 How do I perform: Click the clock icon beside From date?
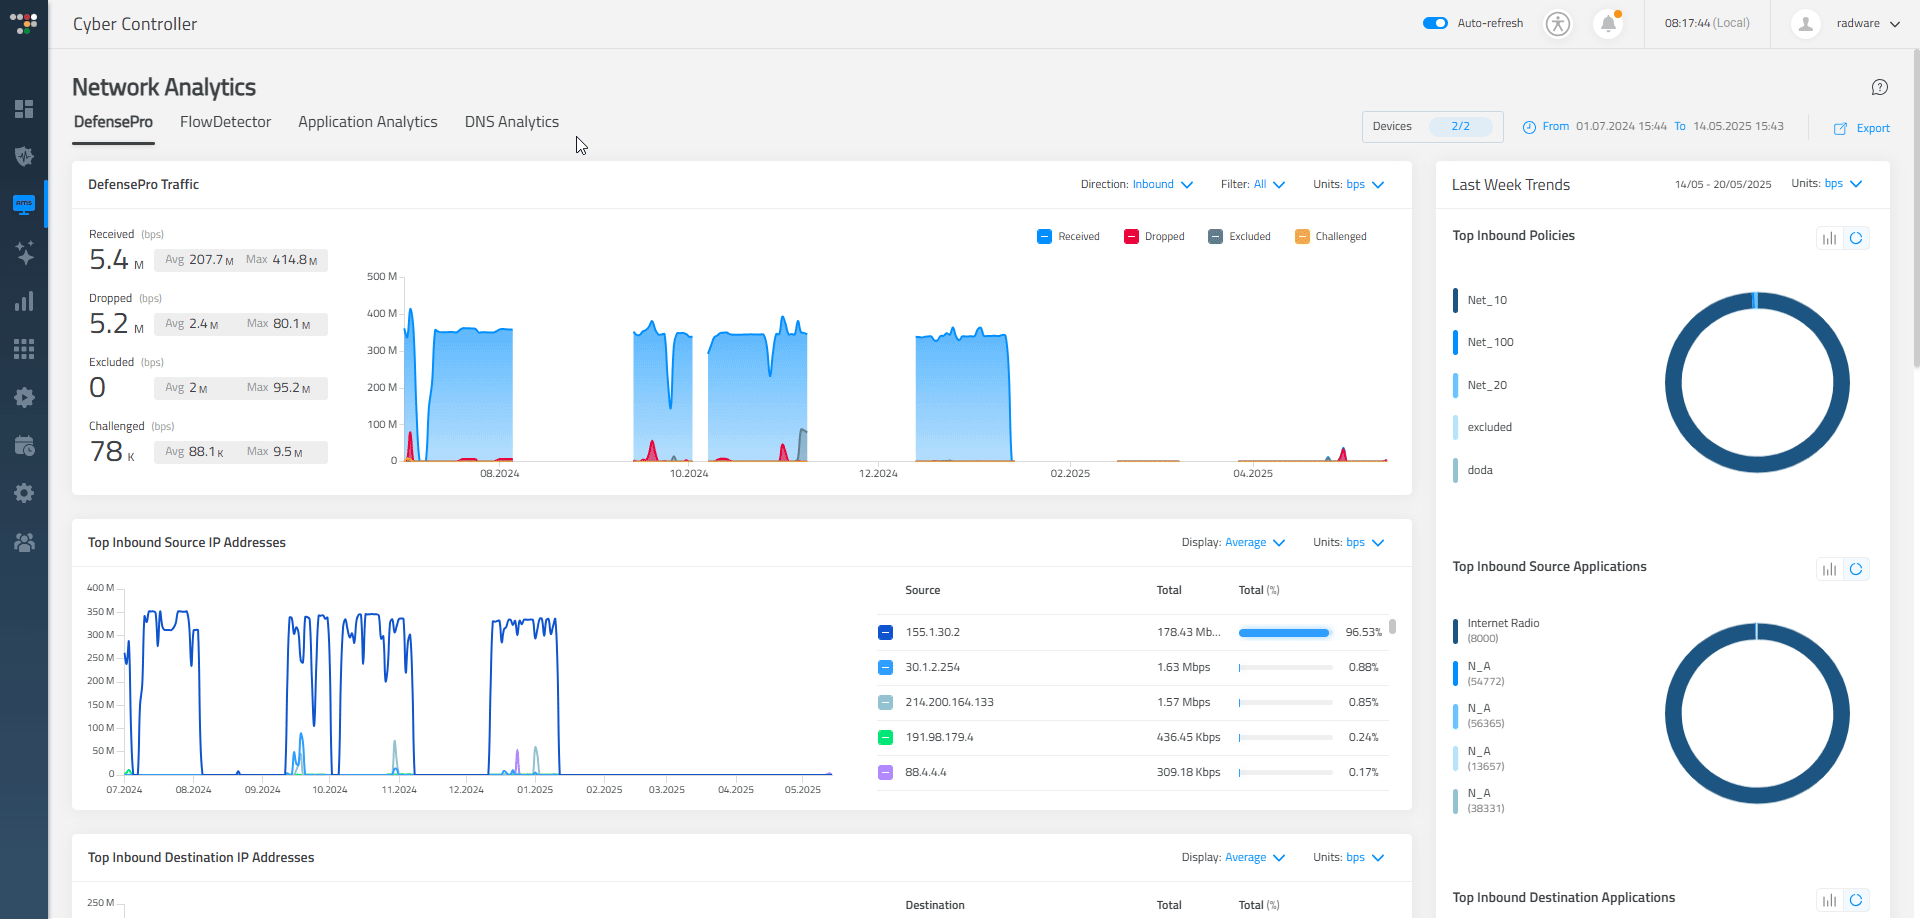pyautogui.click(x=1529, y=127)
